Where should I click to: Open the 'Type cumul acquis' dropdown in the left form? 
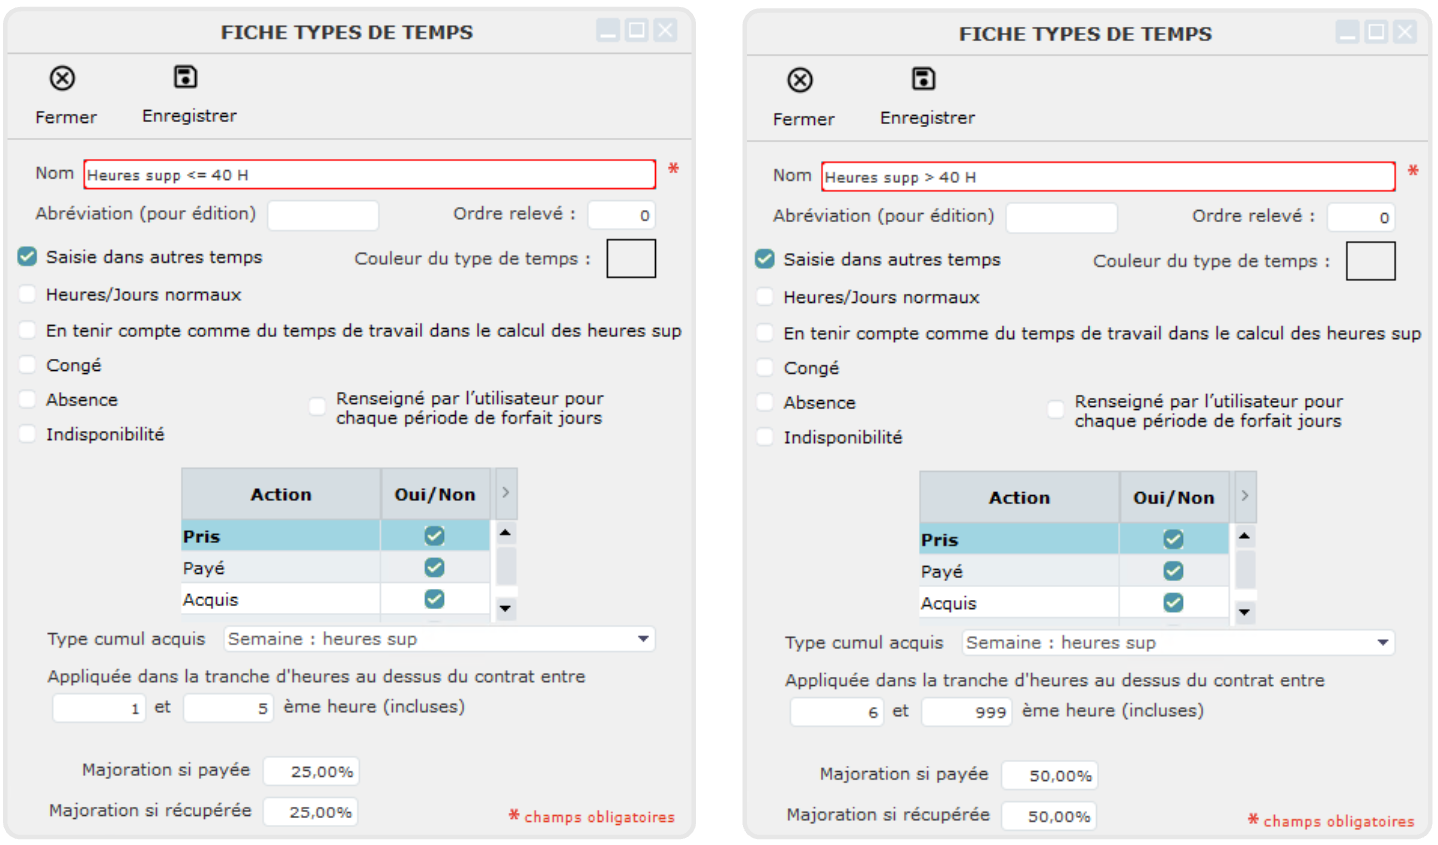click(643, 639)
